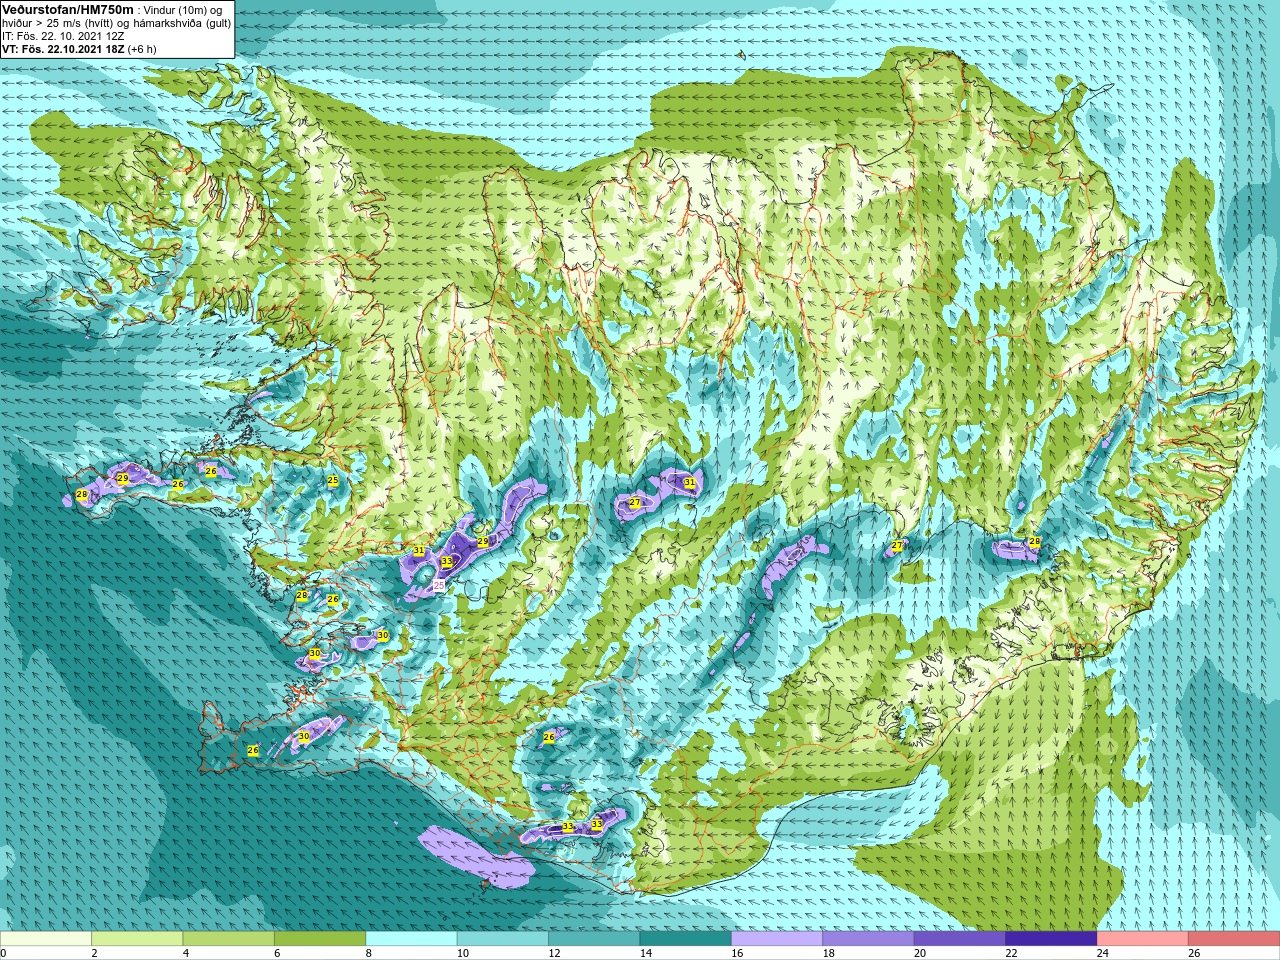Click the white '25' gust label on map
This screenshot has height=960, width=1280.
point(439,586)
